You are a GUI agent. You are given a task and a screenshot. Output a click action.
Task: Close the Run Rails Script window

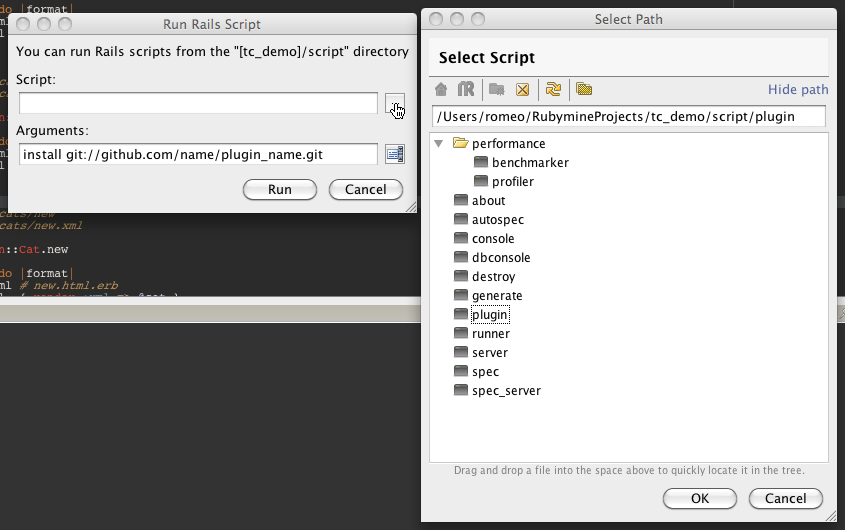23,24
